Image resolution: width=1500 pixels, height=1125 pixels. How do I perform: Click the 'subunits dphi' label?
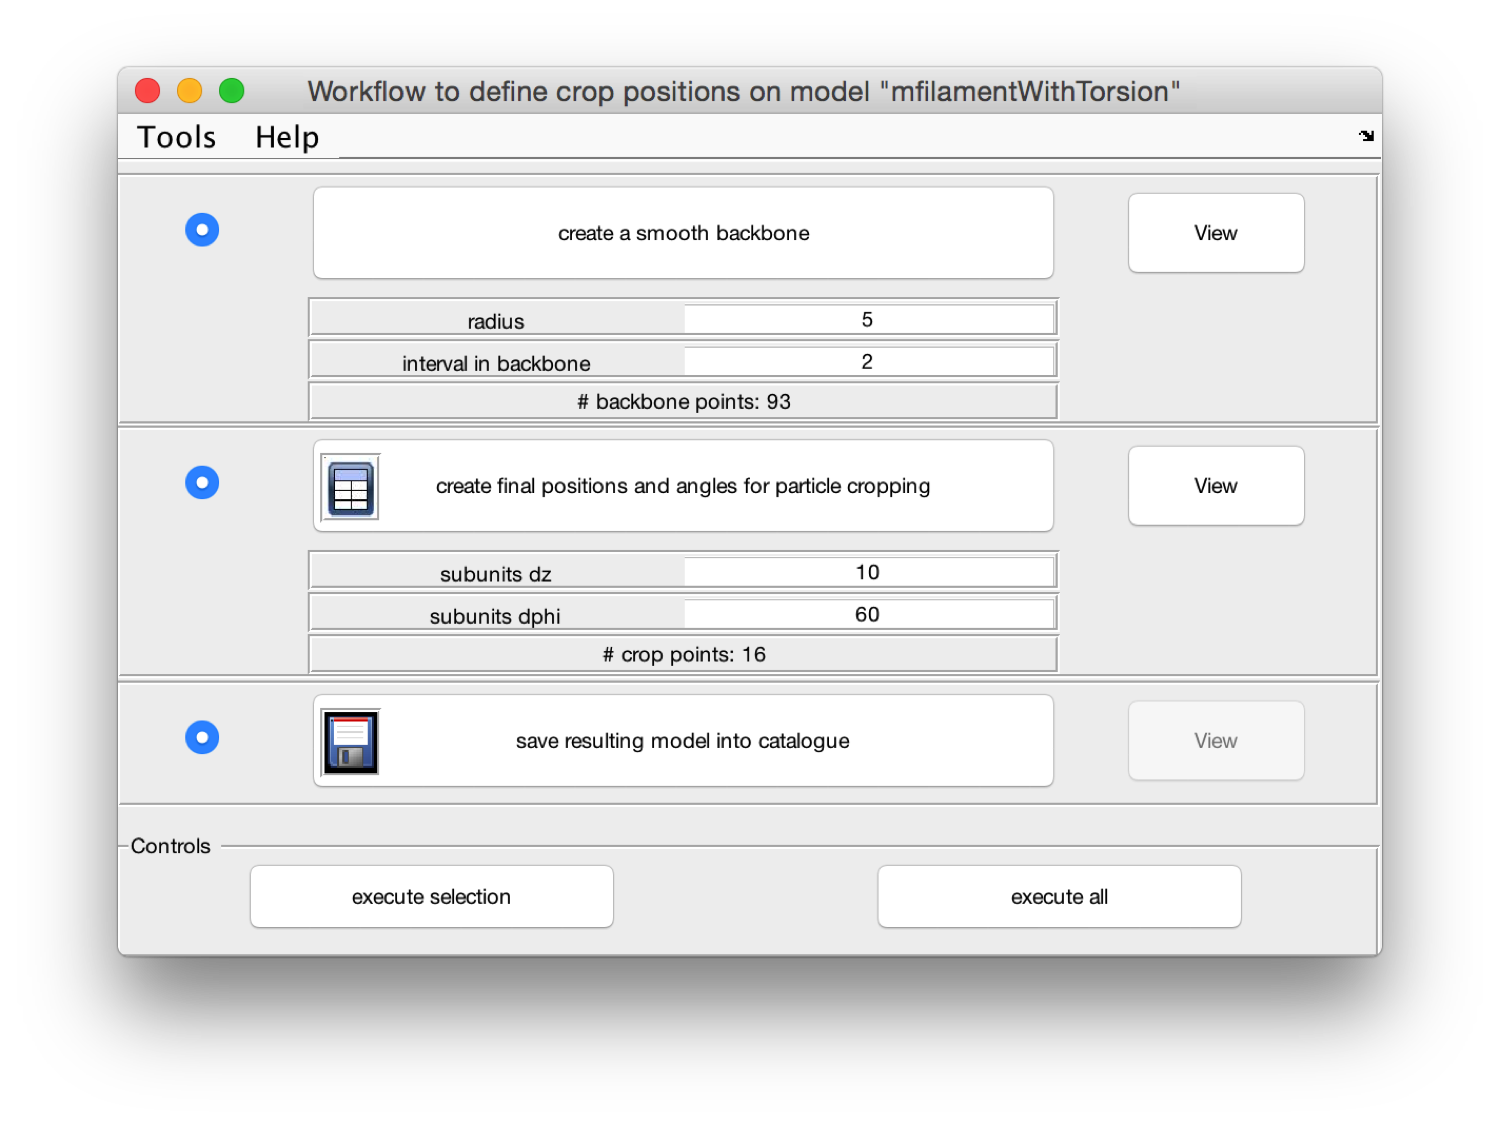[x=496, y=617]
